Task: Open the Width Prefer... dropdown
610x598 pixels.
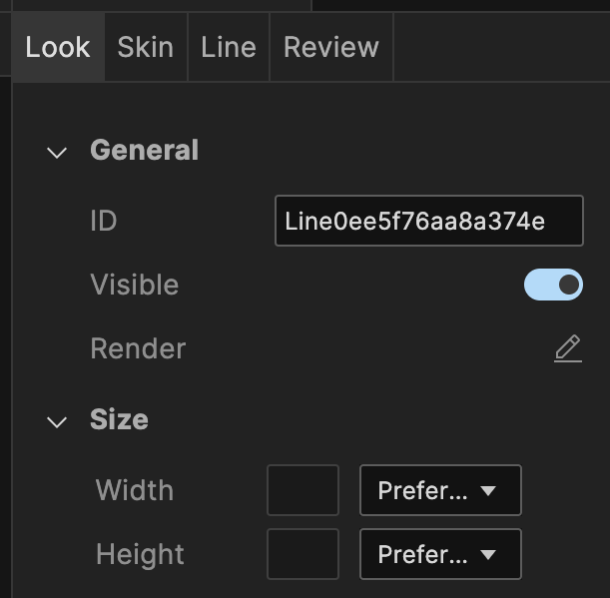Action: (440, 490)
